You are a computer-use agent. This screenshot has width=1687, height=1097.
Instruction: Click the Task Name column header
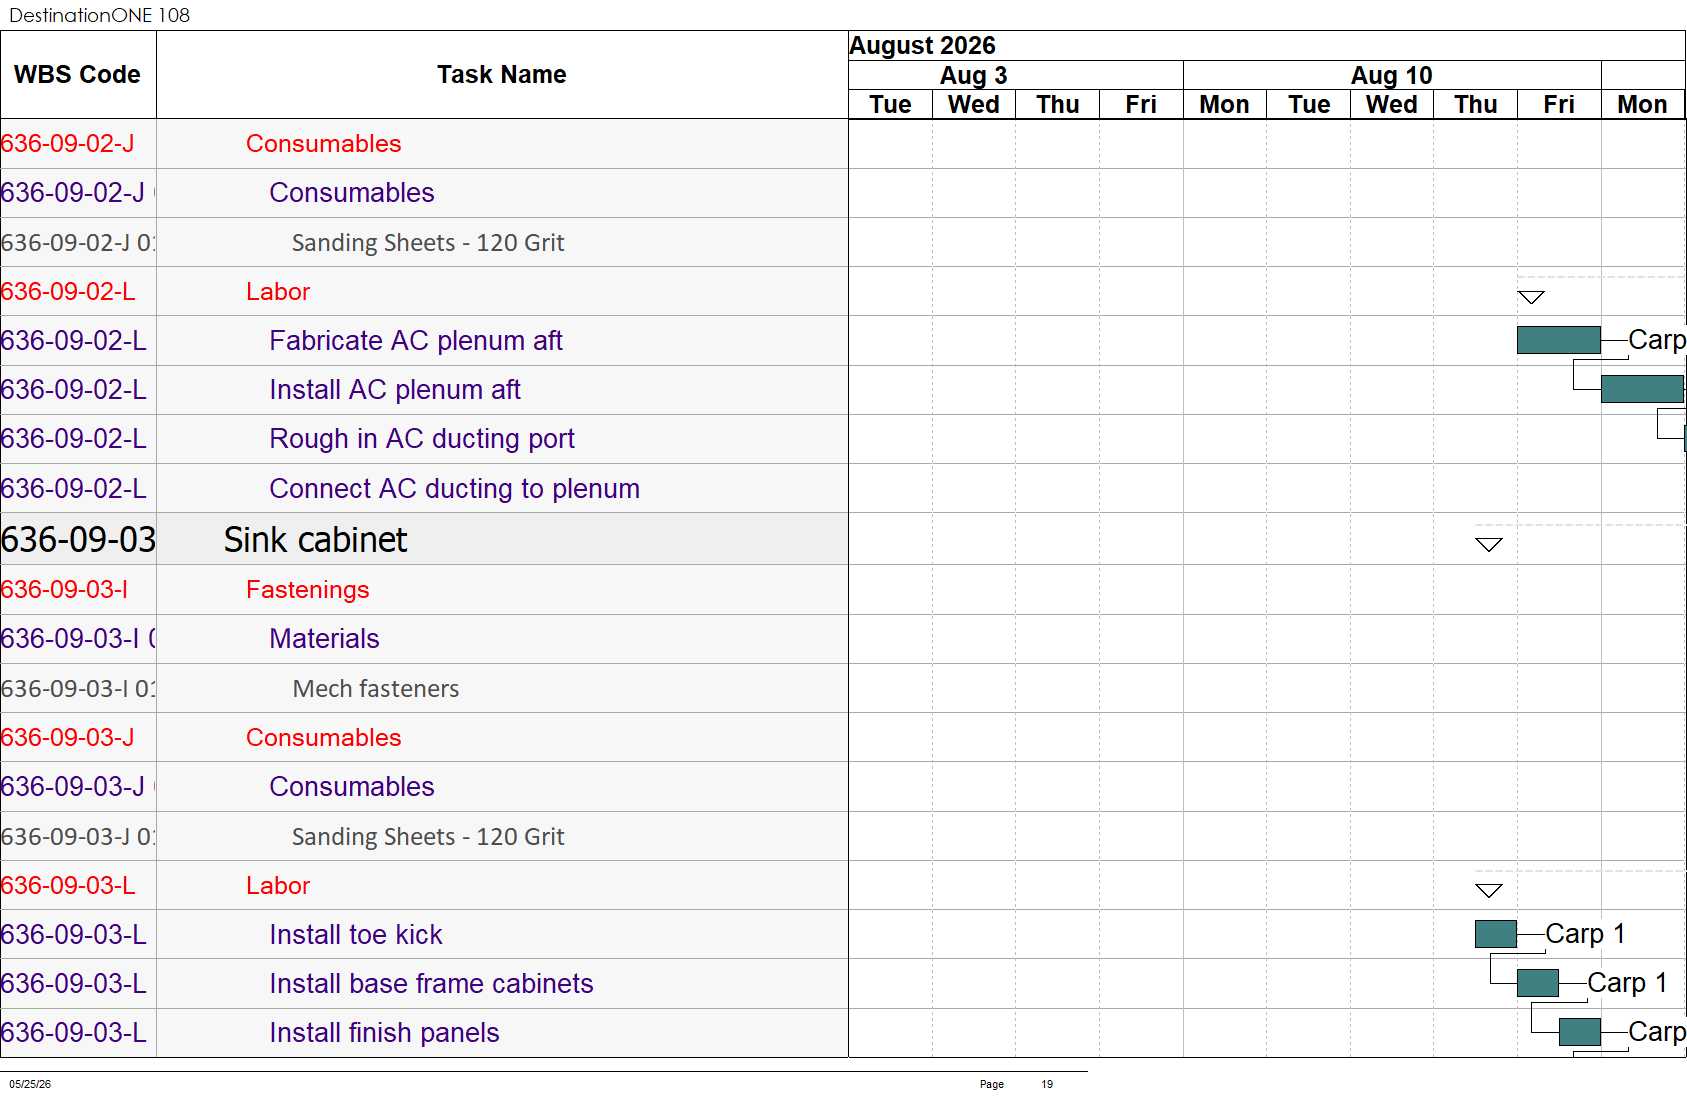click(x=502, y=75)
